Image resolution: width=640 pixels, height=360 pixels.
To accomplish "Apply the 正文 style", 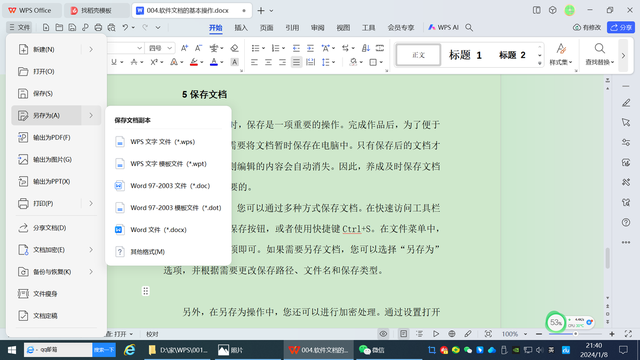I will click(x=418, y=55).
